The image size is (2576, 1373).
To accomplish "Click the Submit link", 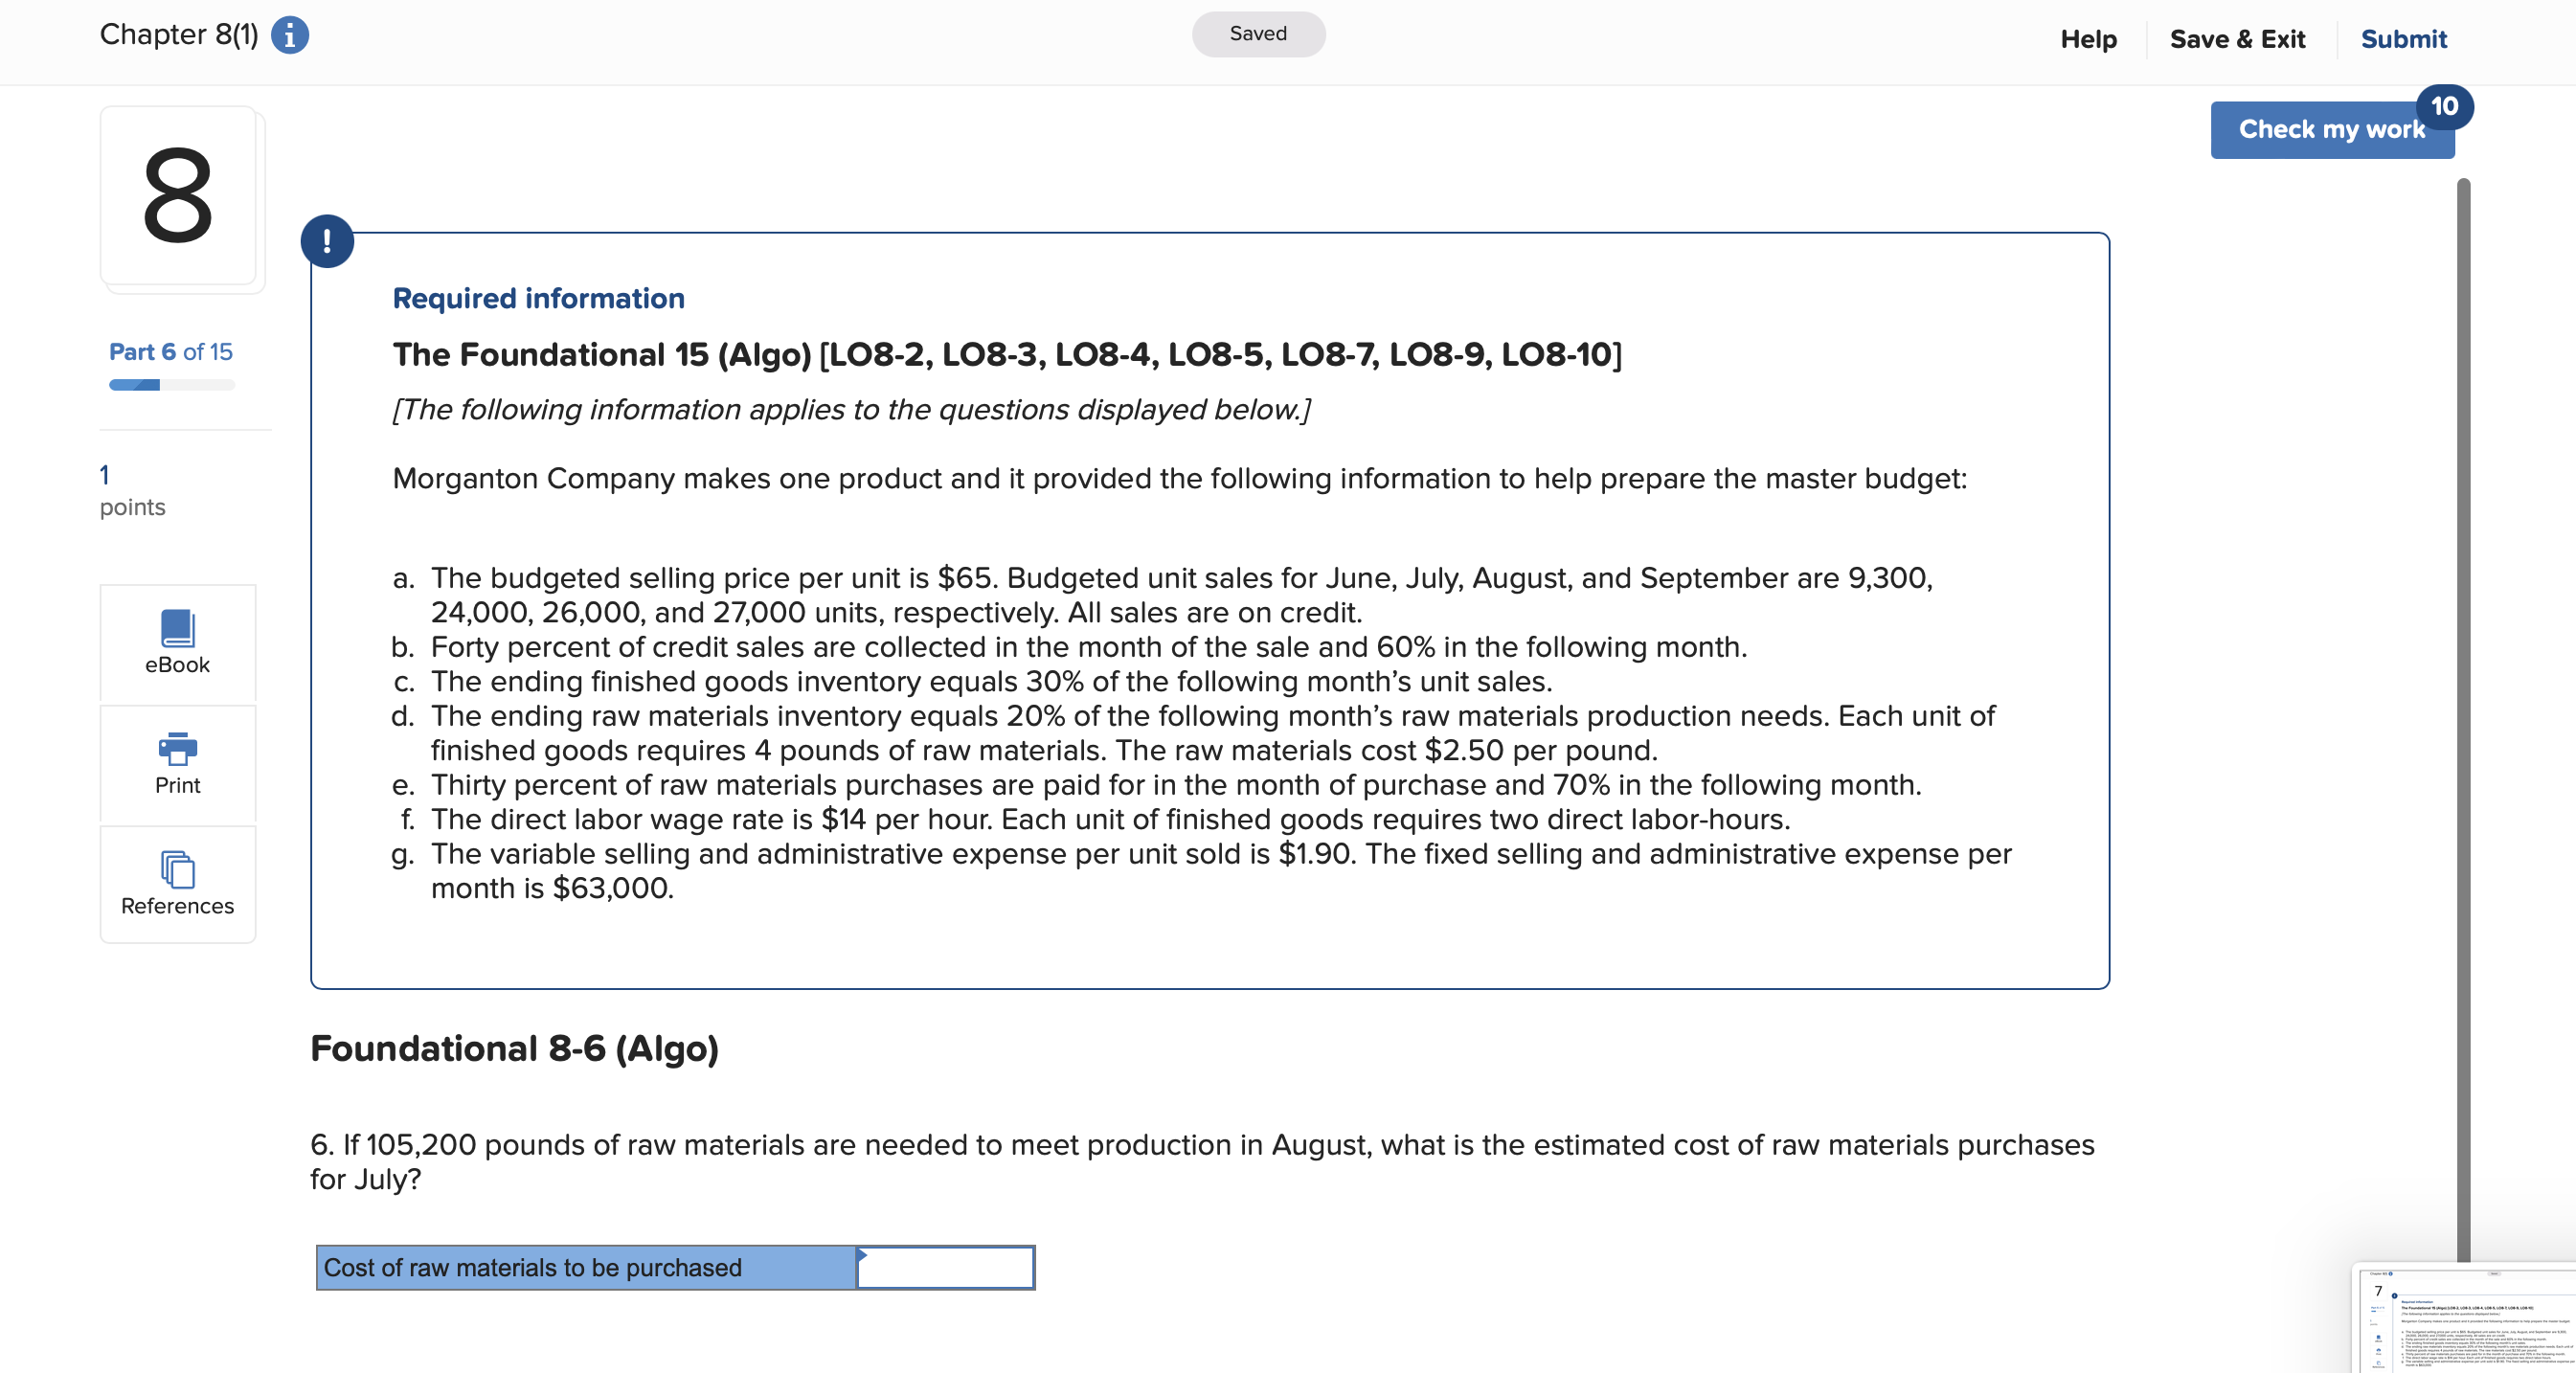I will point(2404,39).
